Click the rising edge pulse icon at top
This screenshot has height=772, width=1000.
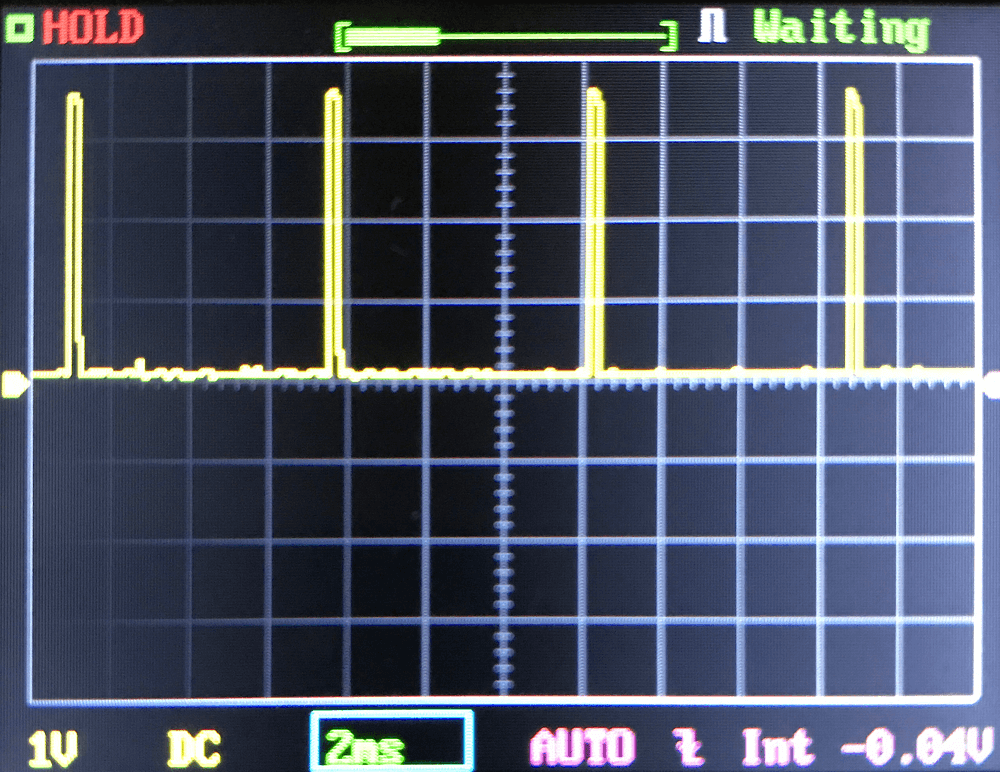point(714,27)
